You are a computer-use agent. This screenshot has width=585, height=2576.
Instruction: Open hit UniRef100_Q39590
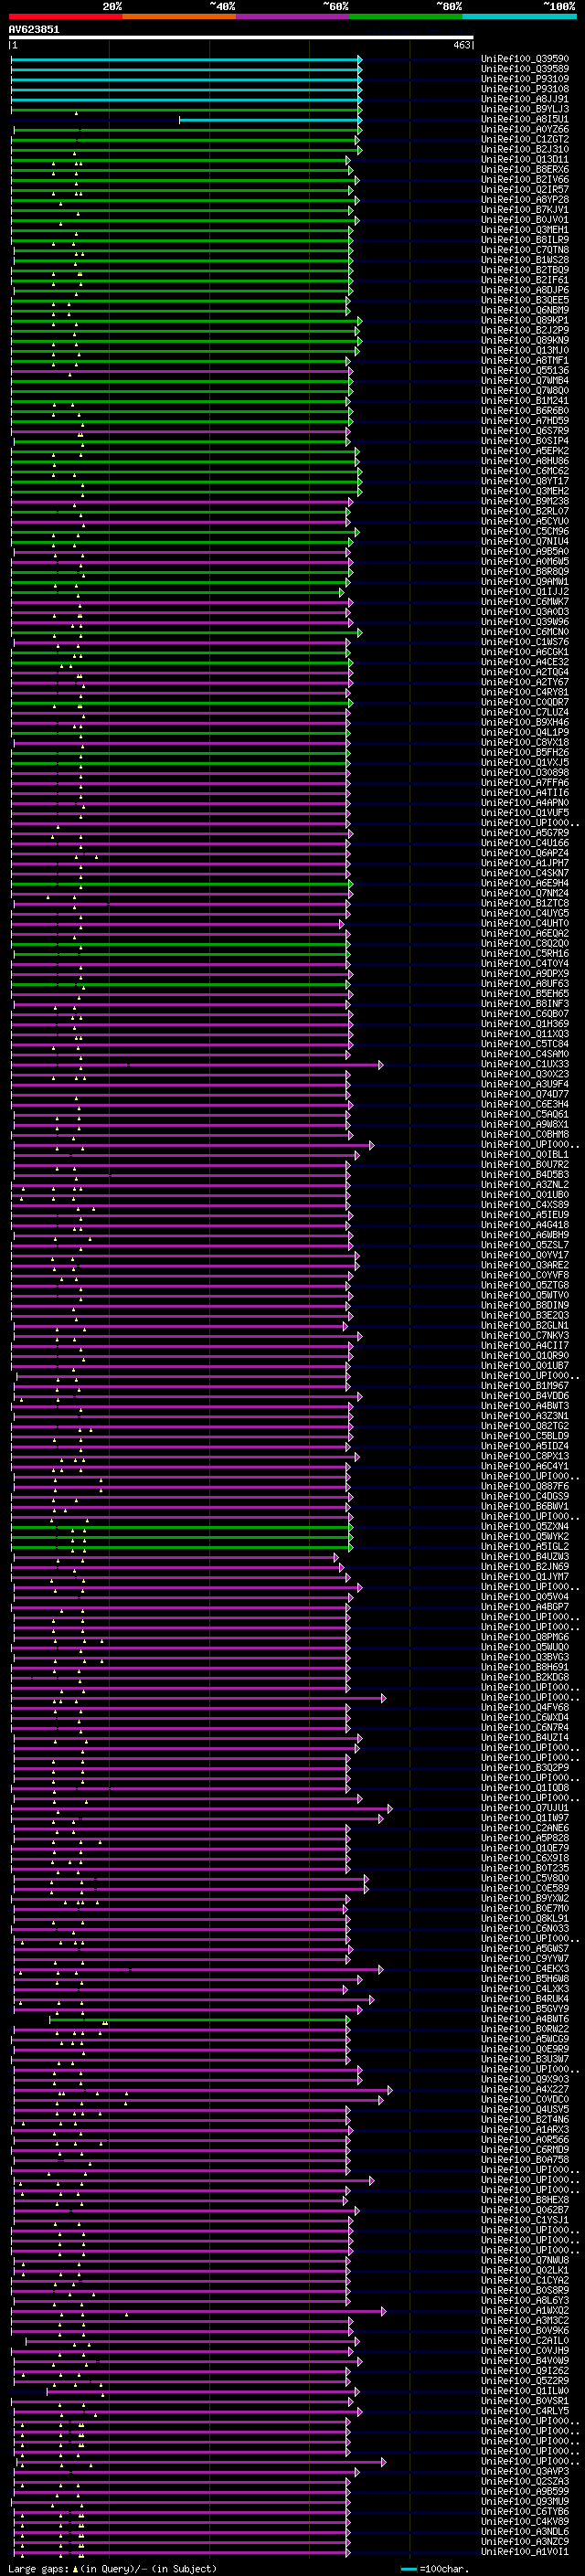pos(525,59)
